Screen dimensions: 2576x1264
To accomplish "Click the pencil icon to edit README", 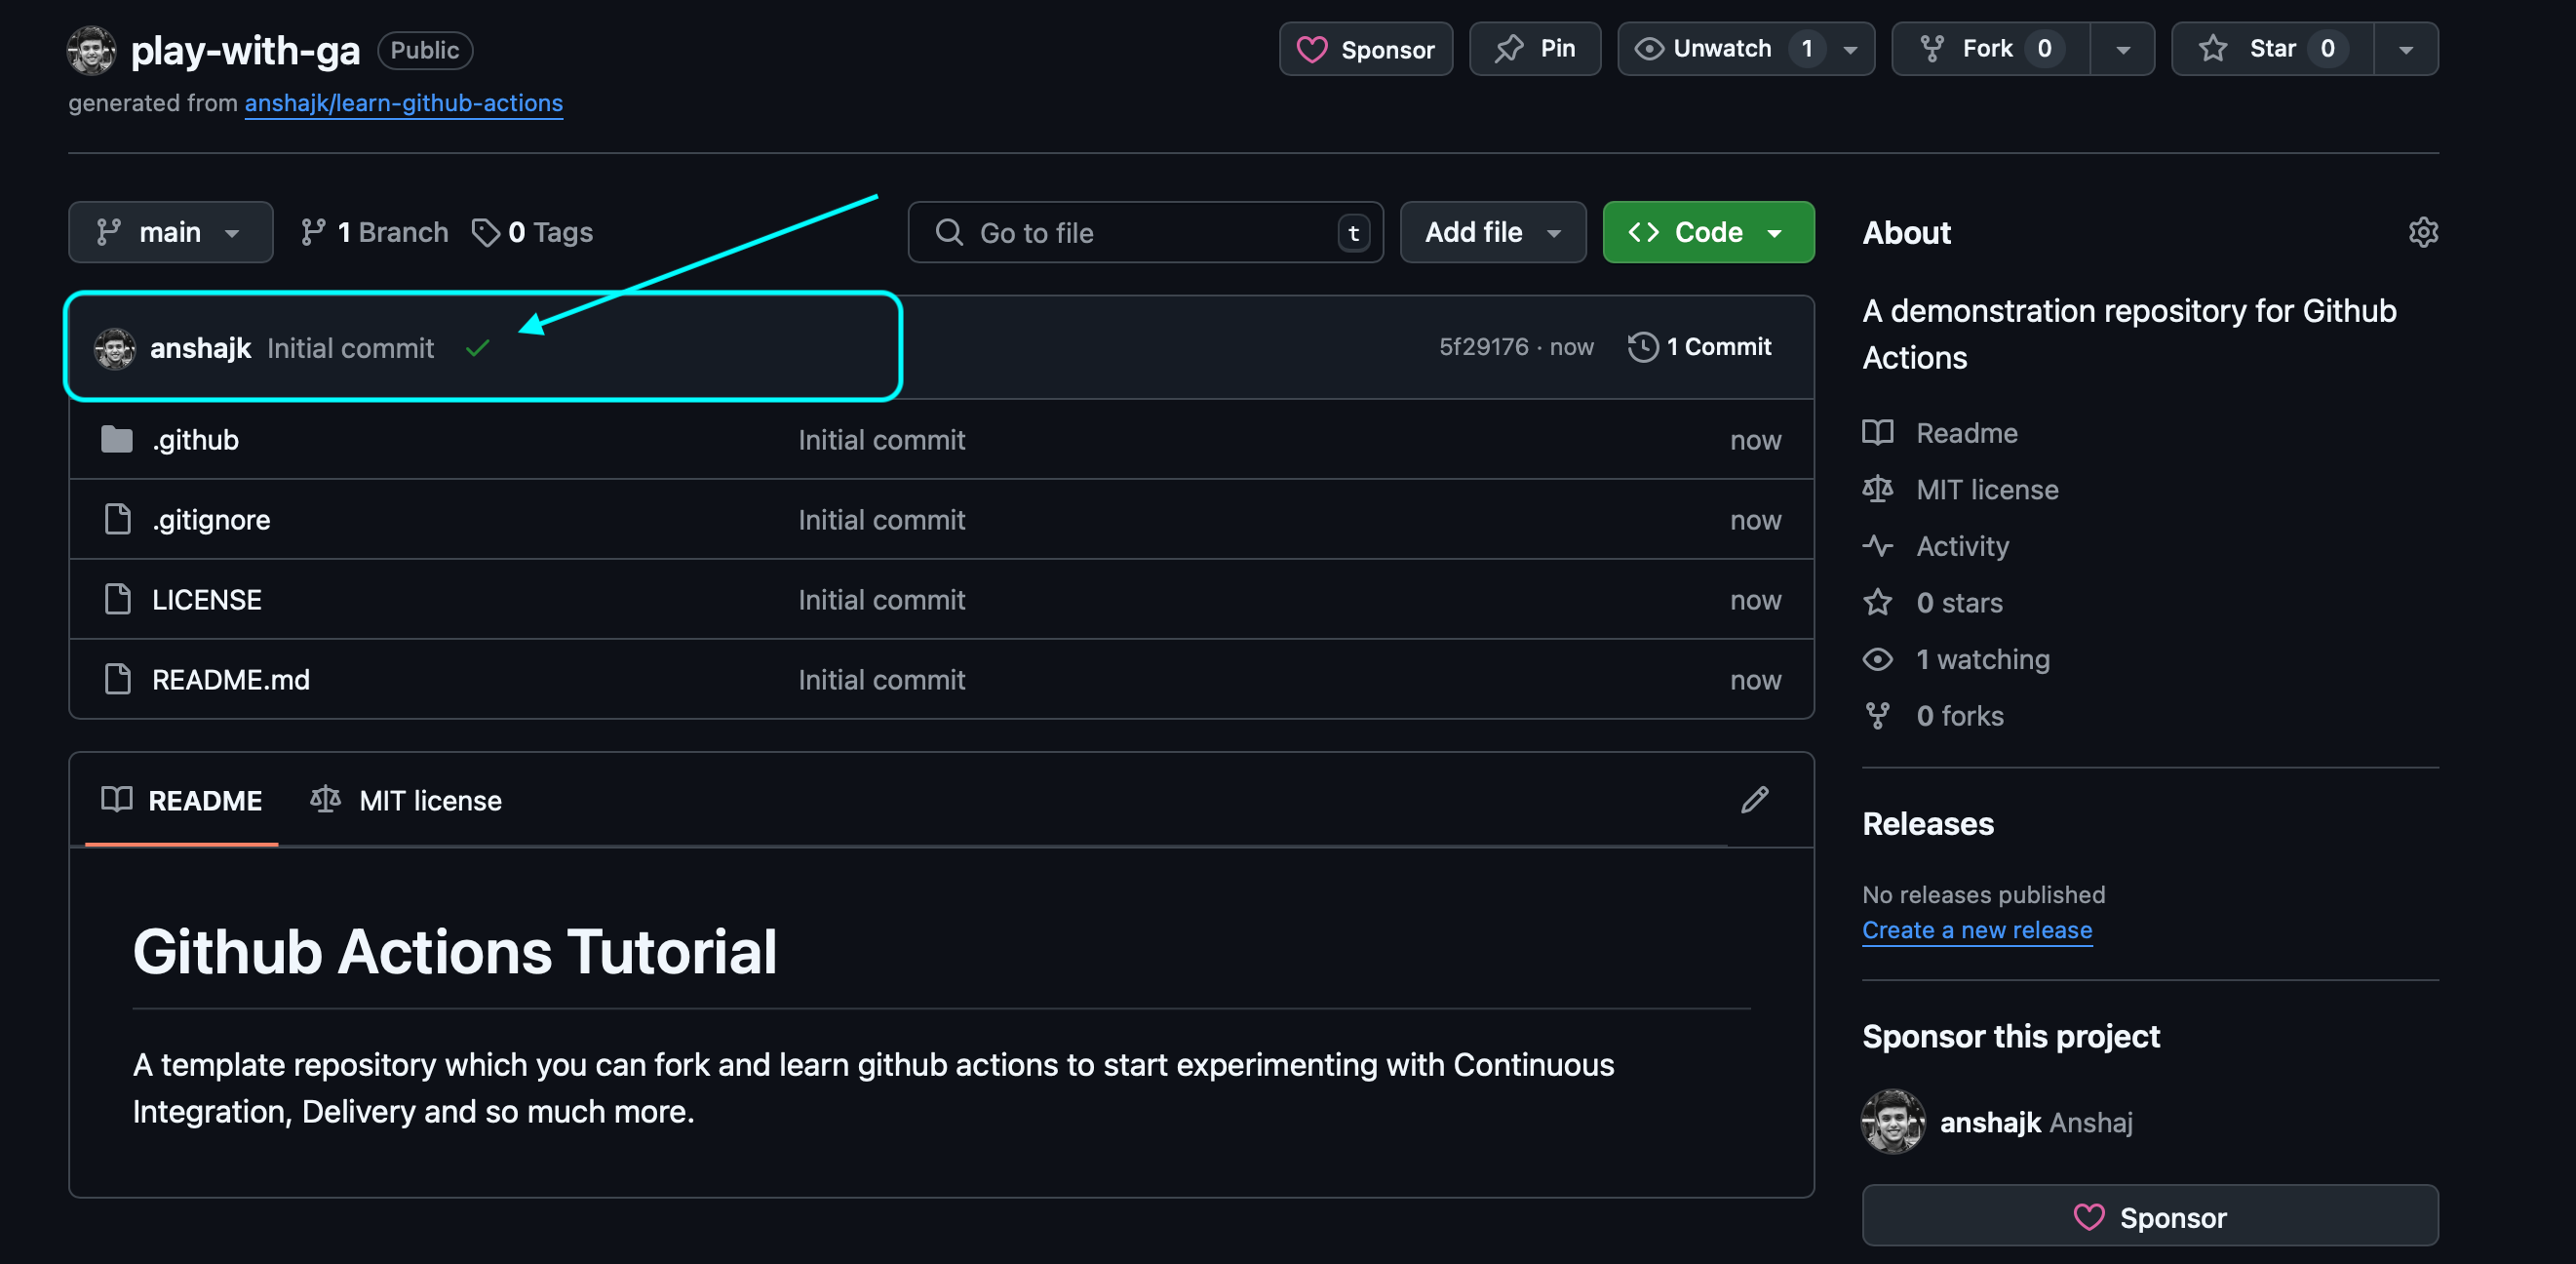I will 1754,800.
